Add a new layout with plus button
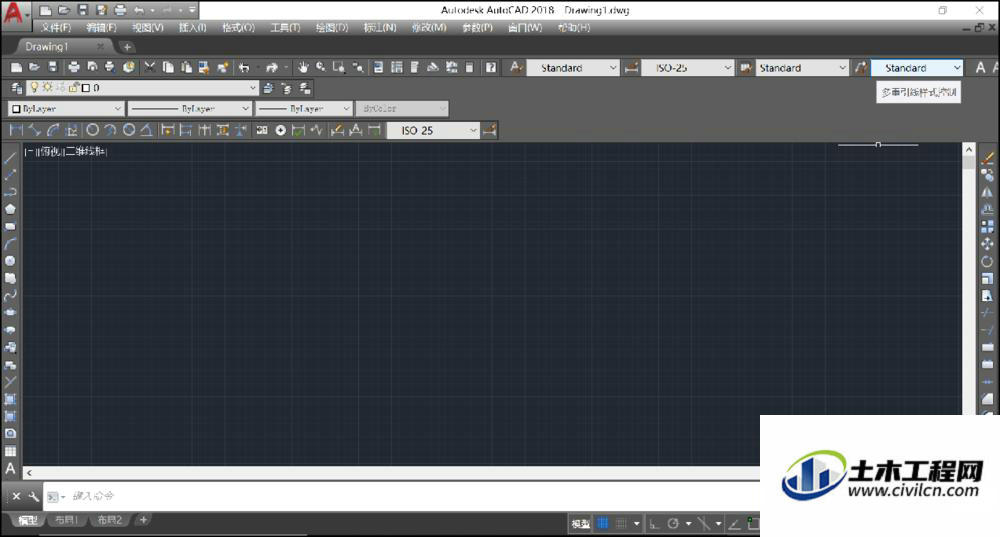 pos(143,520)
